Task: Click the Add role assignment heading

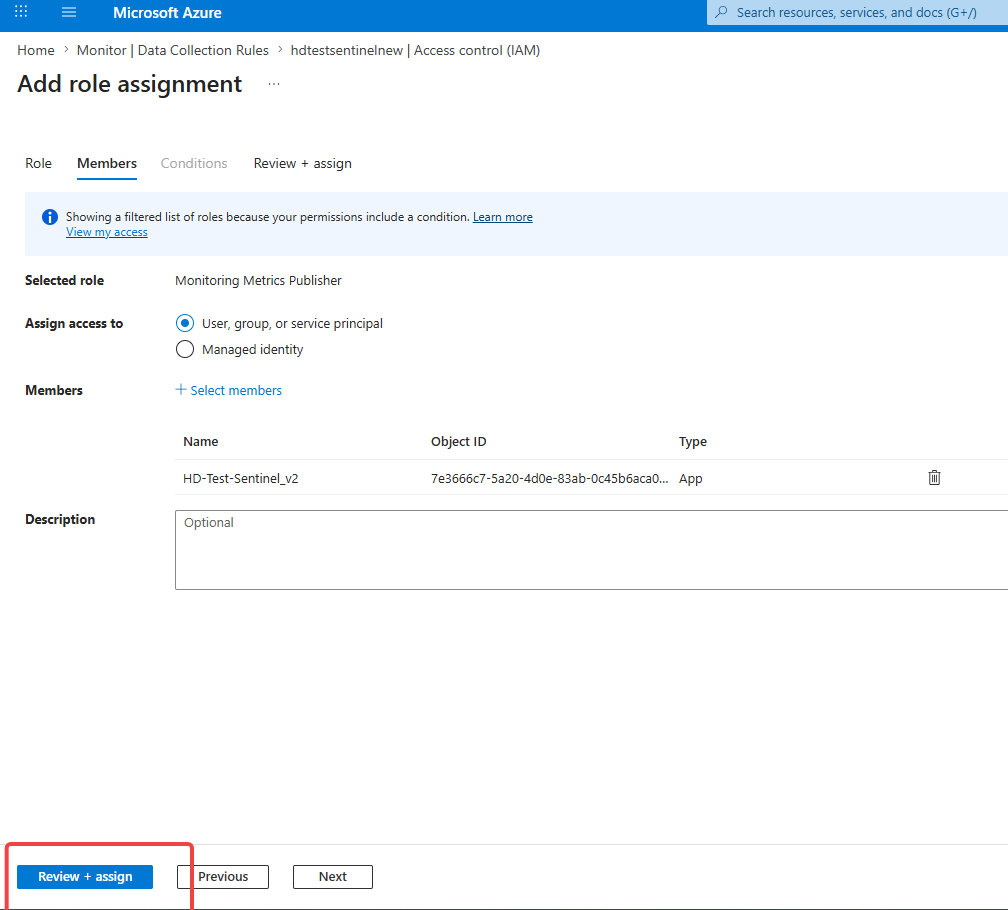Action: coord(129,84)
